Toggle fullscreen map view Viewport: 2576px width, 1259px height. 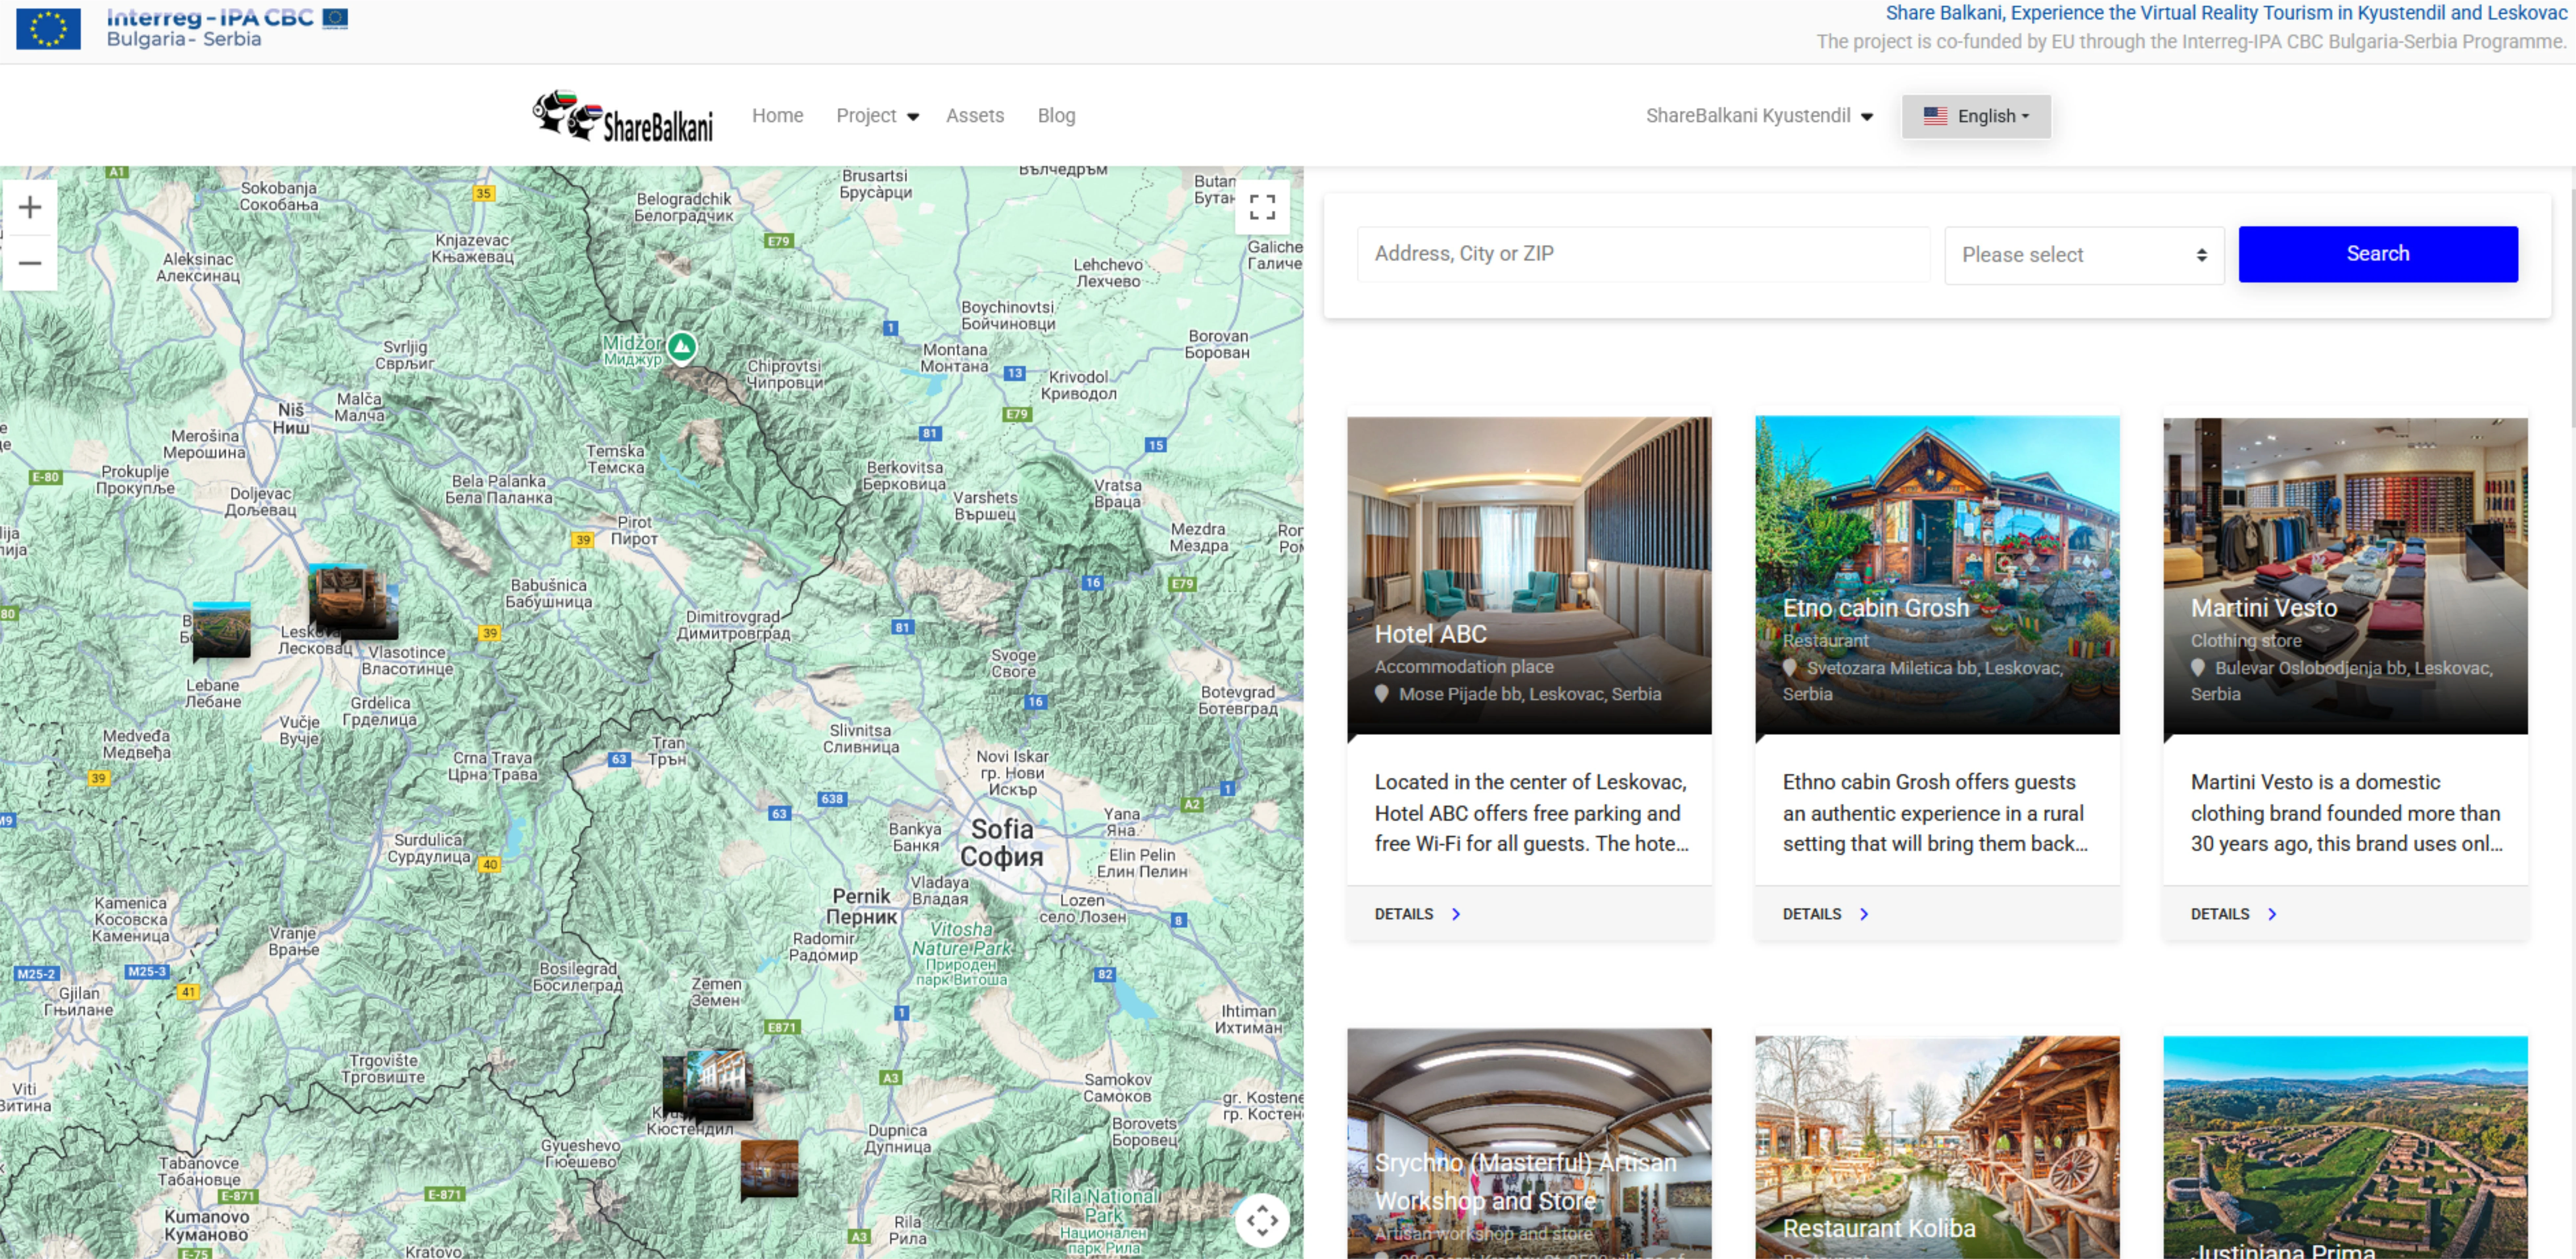point(1262,207)
